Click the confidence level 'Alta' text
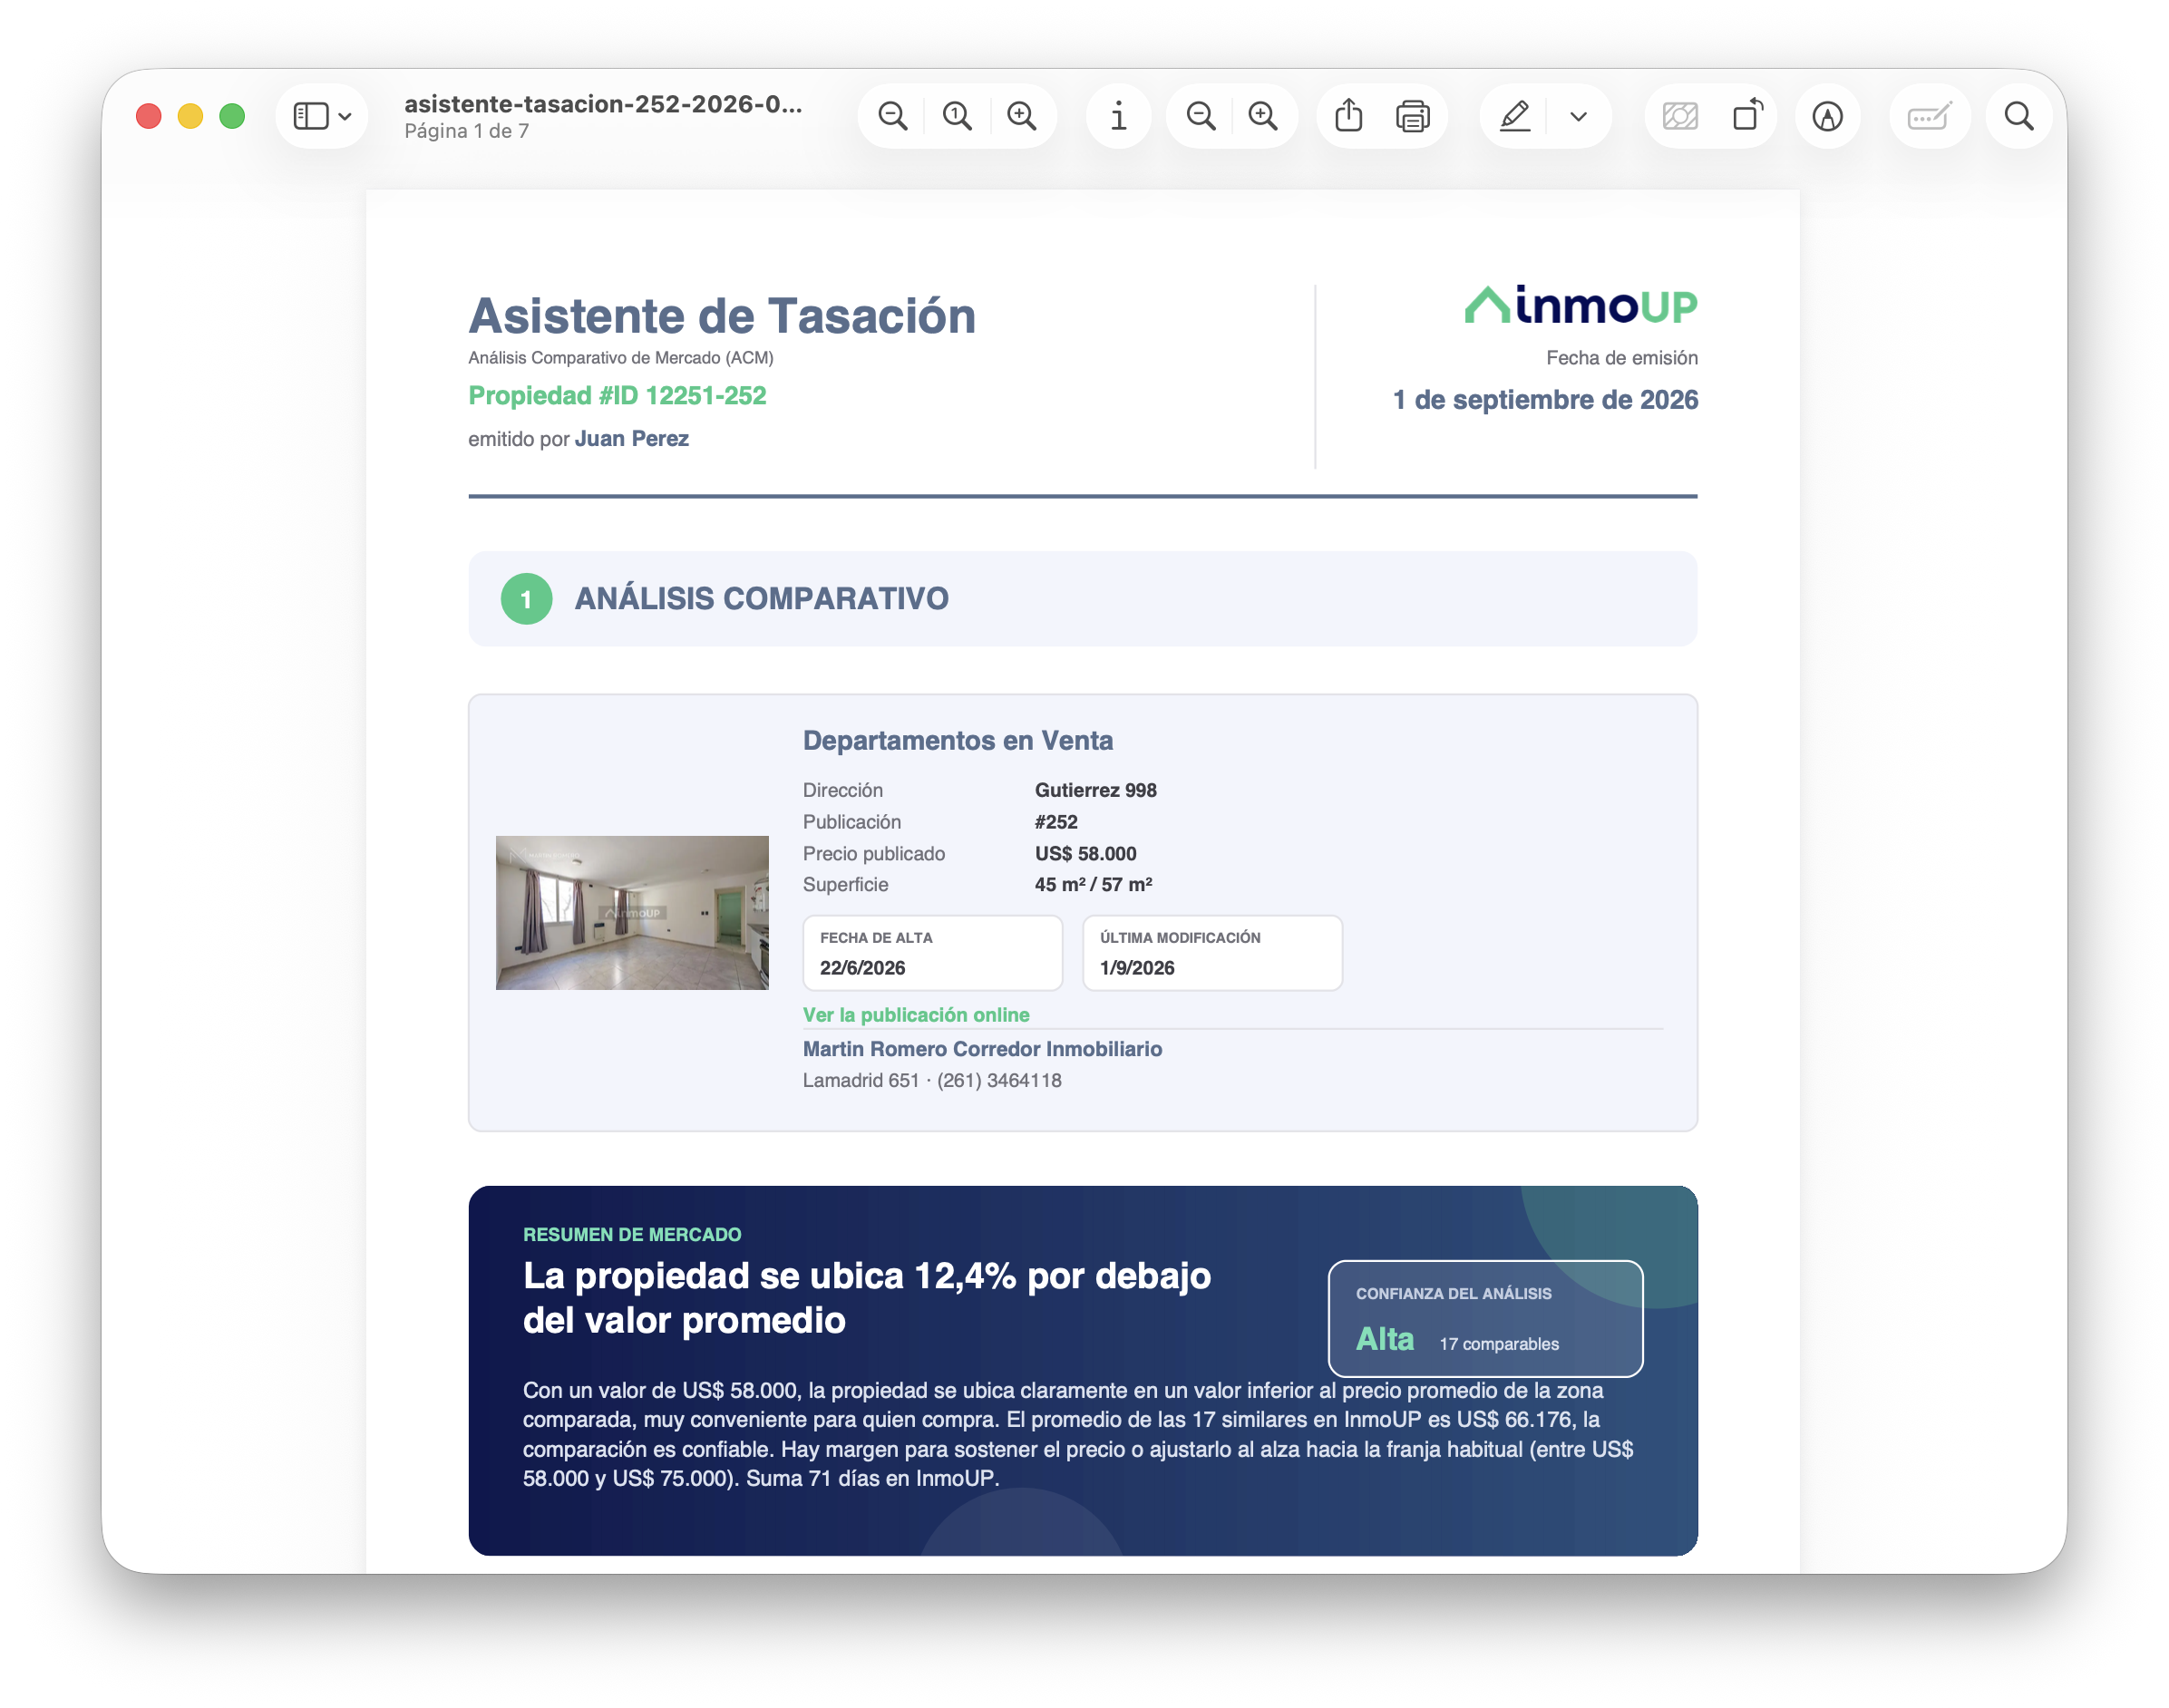The width and height of the screenshot is (2169, 1708). click(1384, 1338)
